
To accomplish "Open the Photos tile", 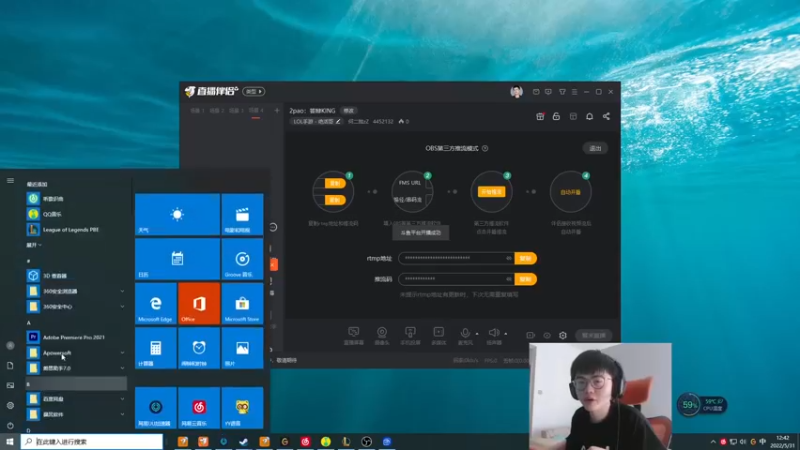I will tap(242, 348).
